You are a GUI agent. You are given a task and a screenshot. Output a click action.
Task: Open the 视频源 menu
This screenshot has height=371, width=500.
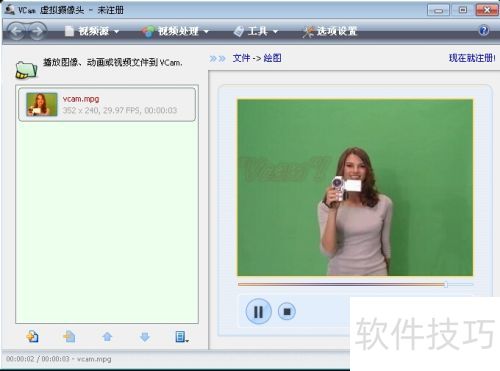pos(92,31)
